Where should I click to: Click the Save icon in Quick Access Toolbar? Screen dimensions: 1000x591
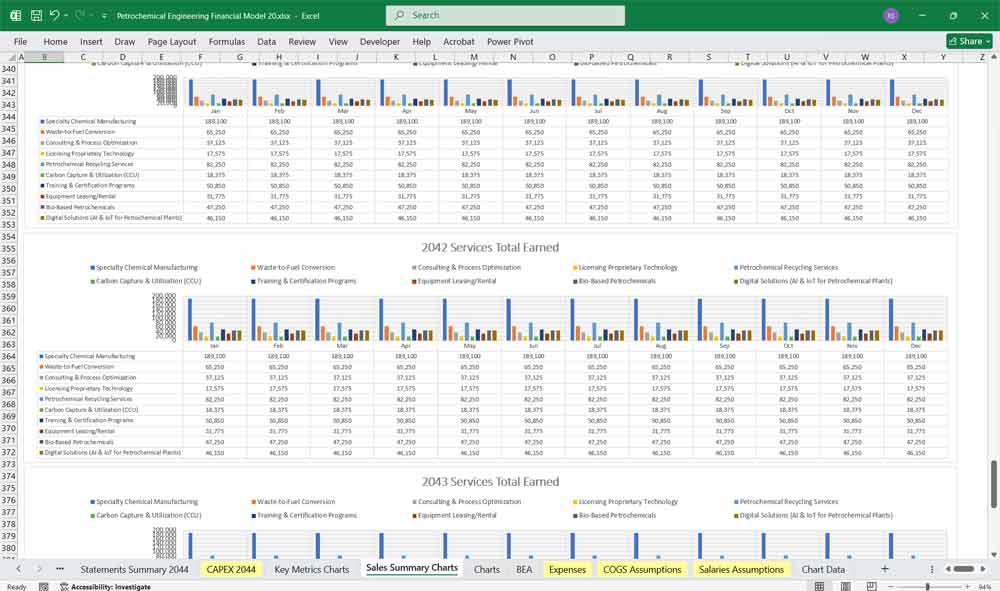(36, 14)
